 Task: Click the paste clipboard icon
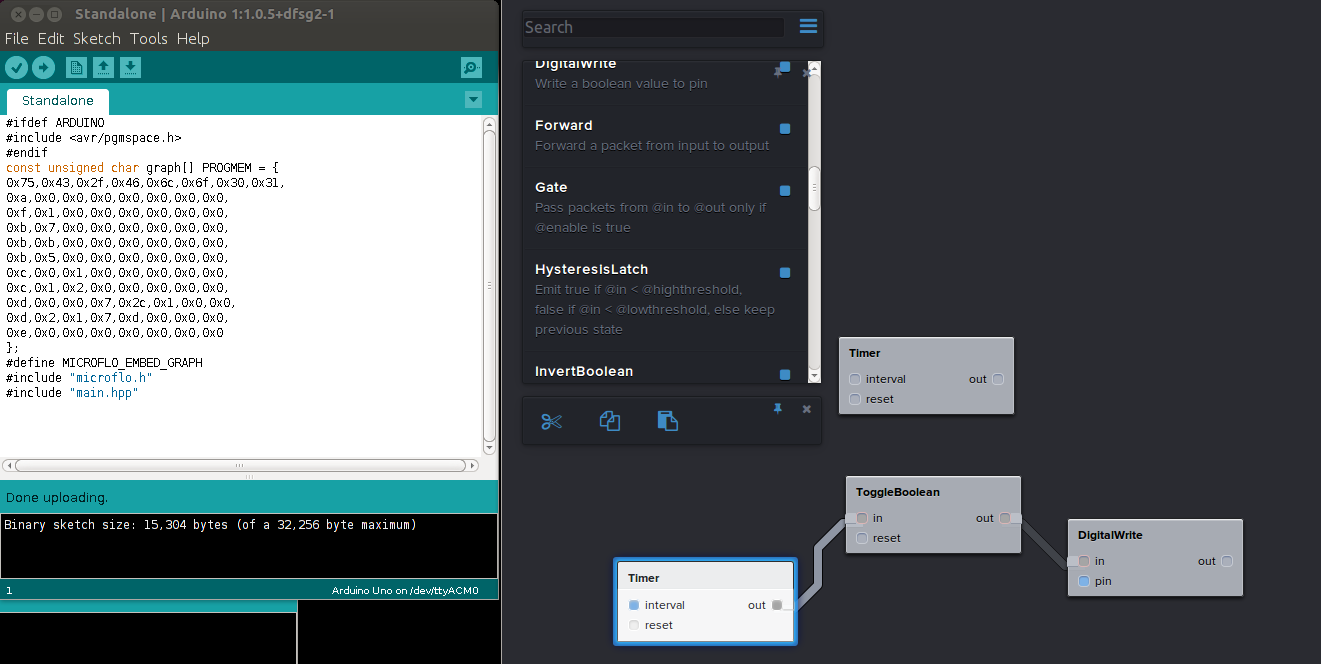[668, 421]
